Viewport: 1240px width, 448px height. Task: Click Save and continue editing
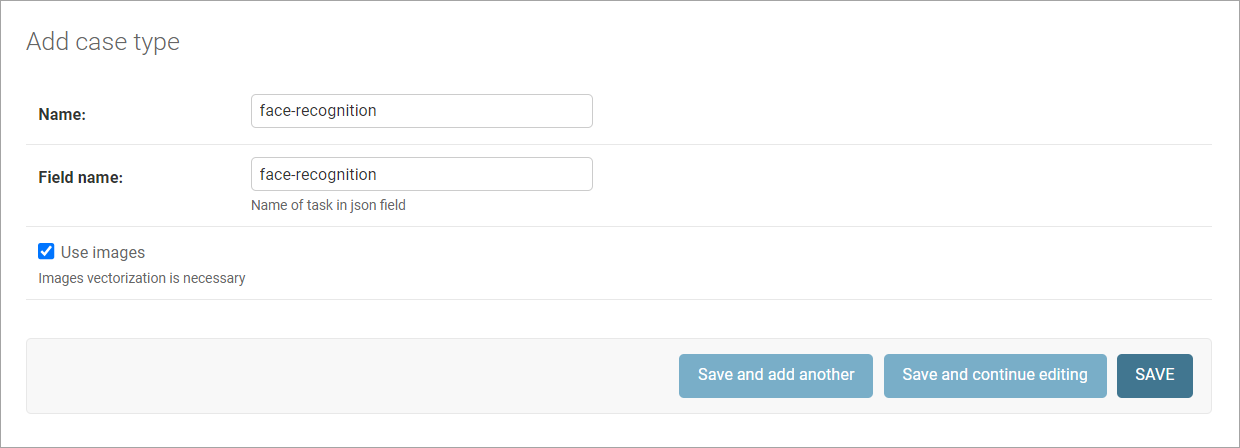(994, 375)
